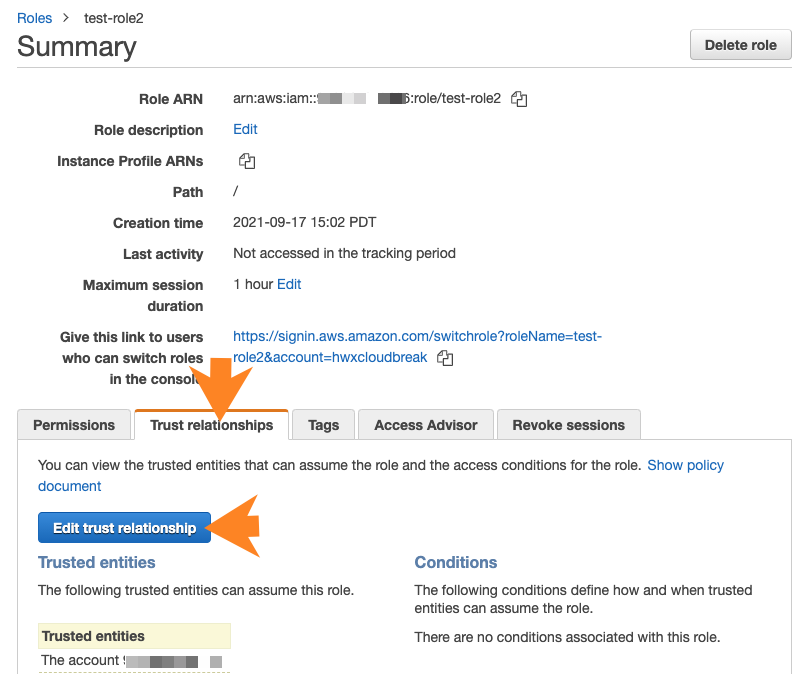Viewport: 800px width, 674px height.
Task: Copy the switch role console link
Action: (446, 358)
